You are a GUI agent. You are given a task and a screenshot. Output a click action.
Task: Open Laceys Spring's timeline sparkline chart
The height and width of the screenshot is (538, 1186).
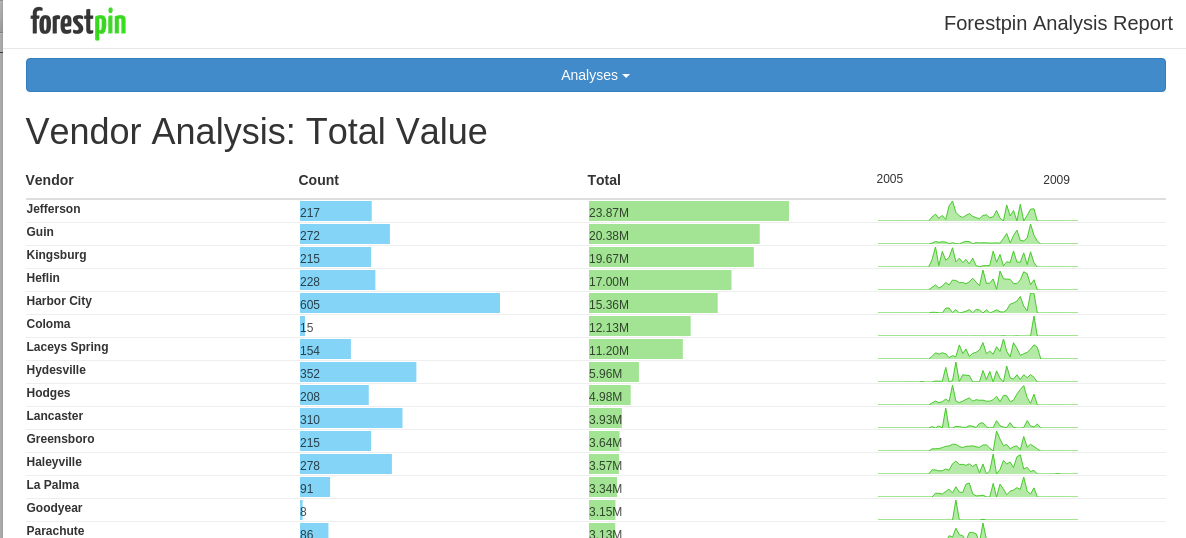[977, 350]
